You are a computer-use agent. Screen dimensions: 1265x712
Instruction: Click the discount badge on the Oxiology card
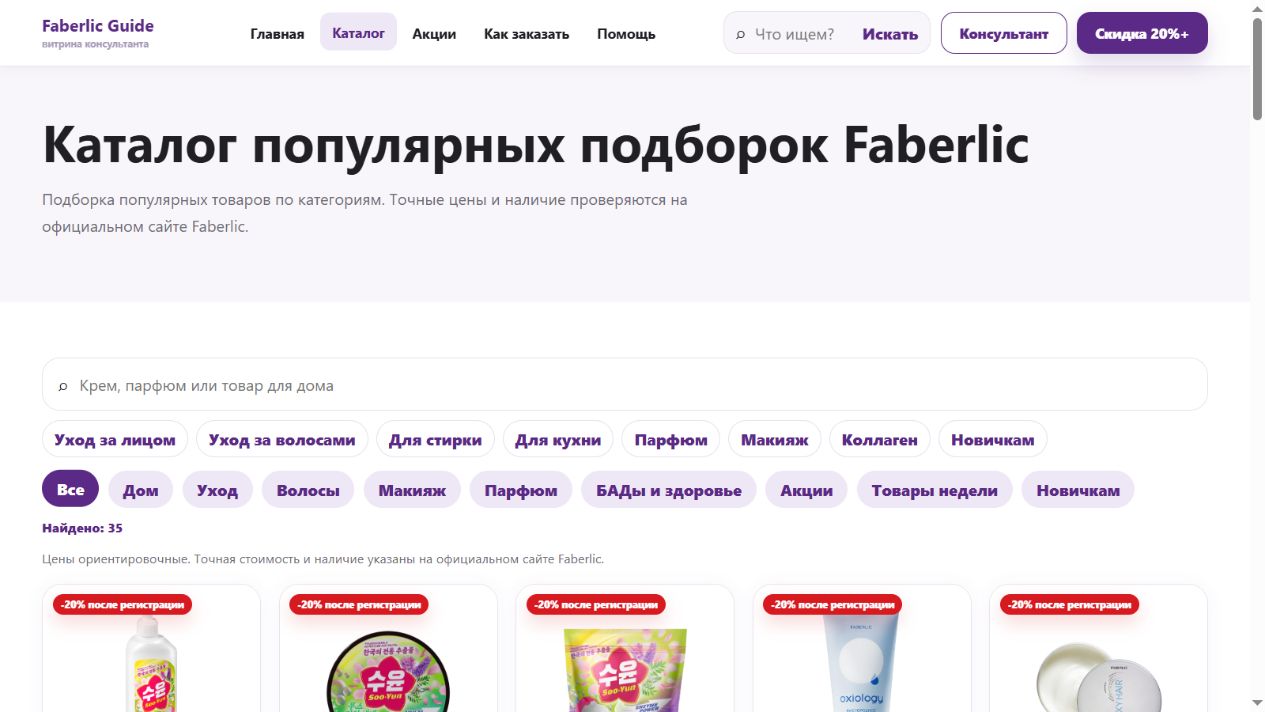(x=832, y=604)
